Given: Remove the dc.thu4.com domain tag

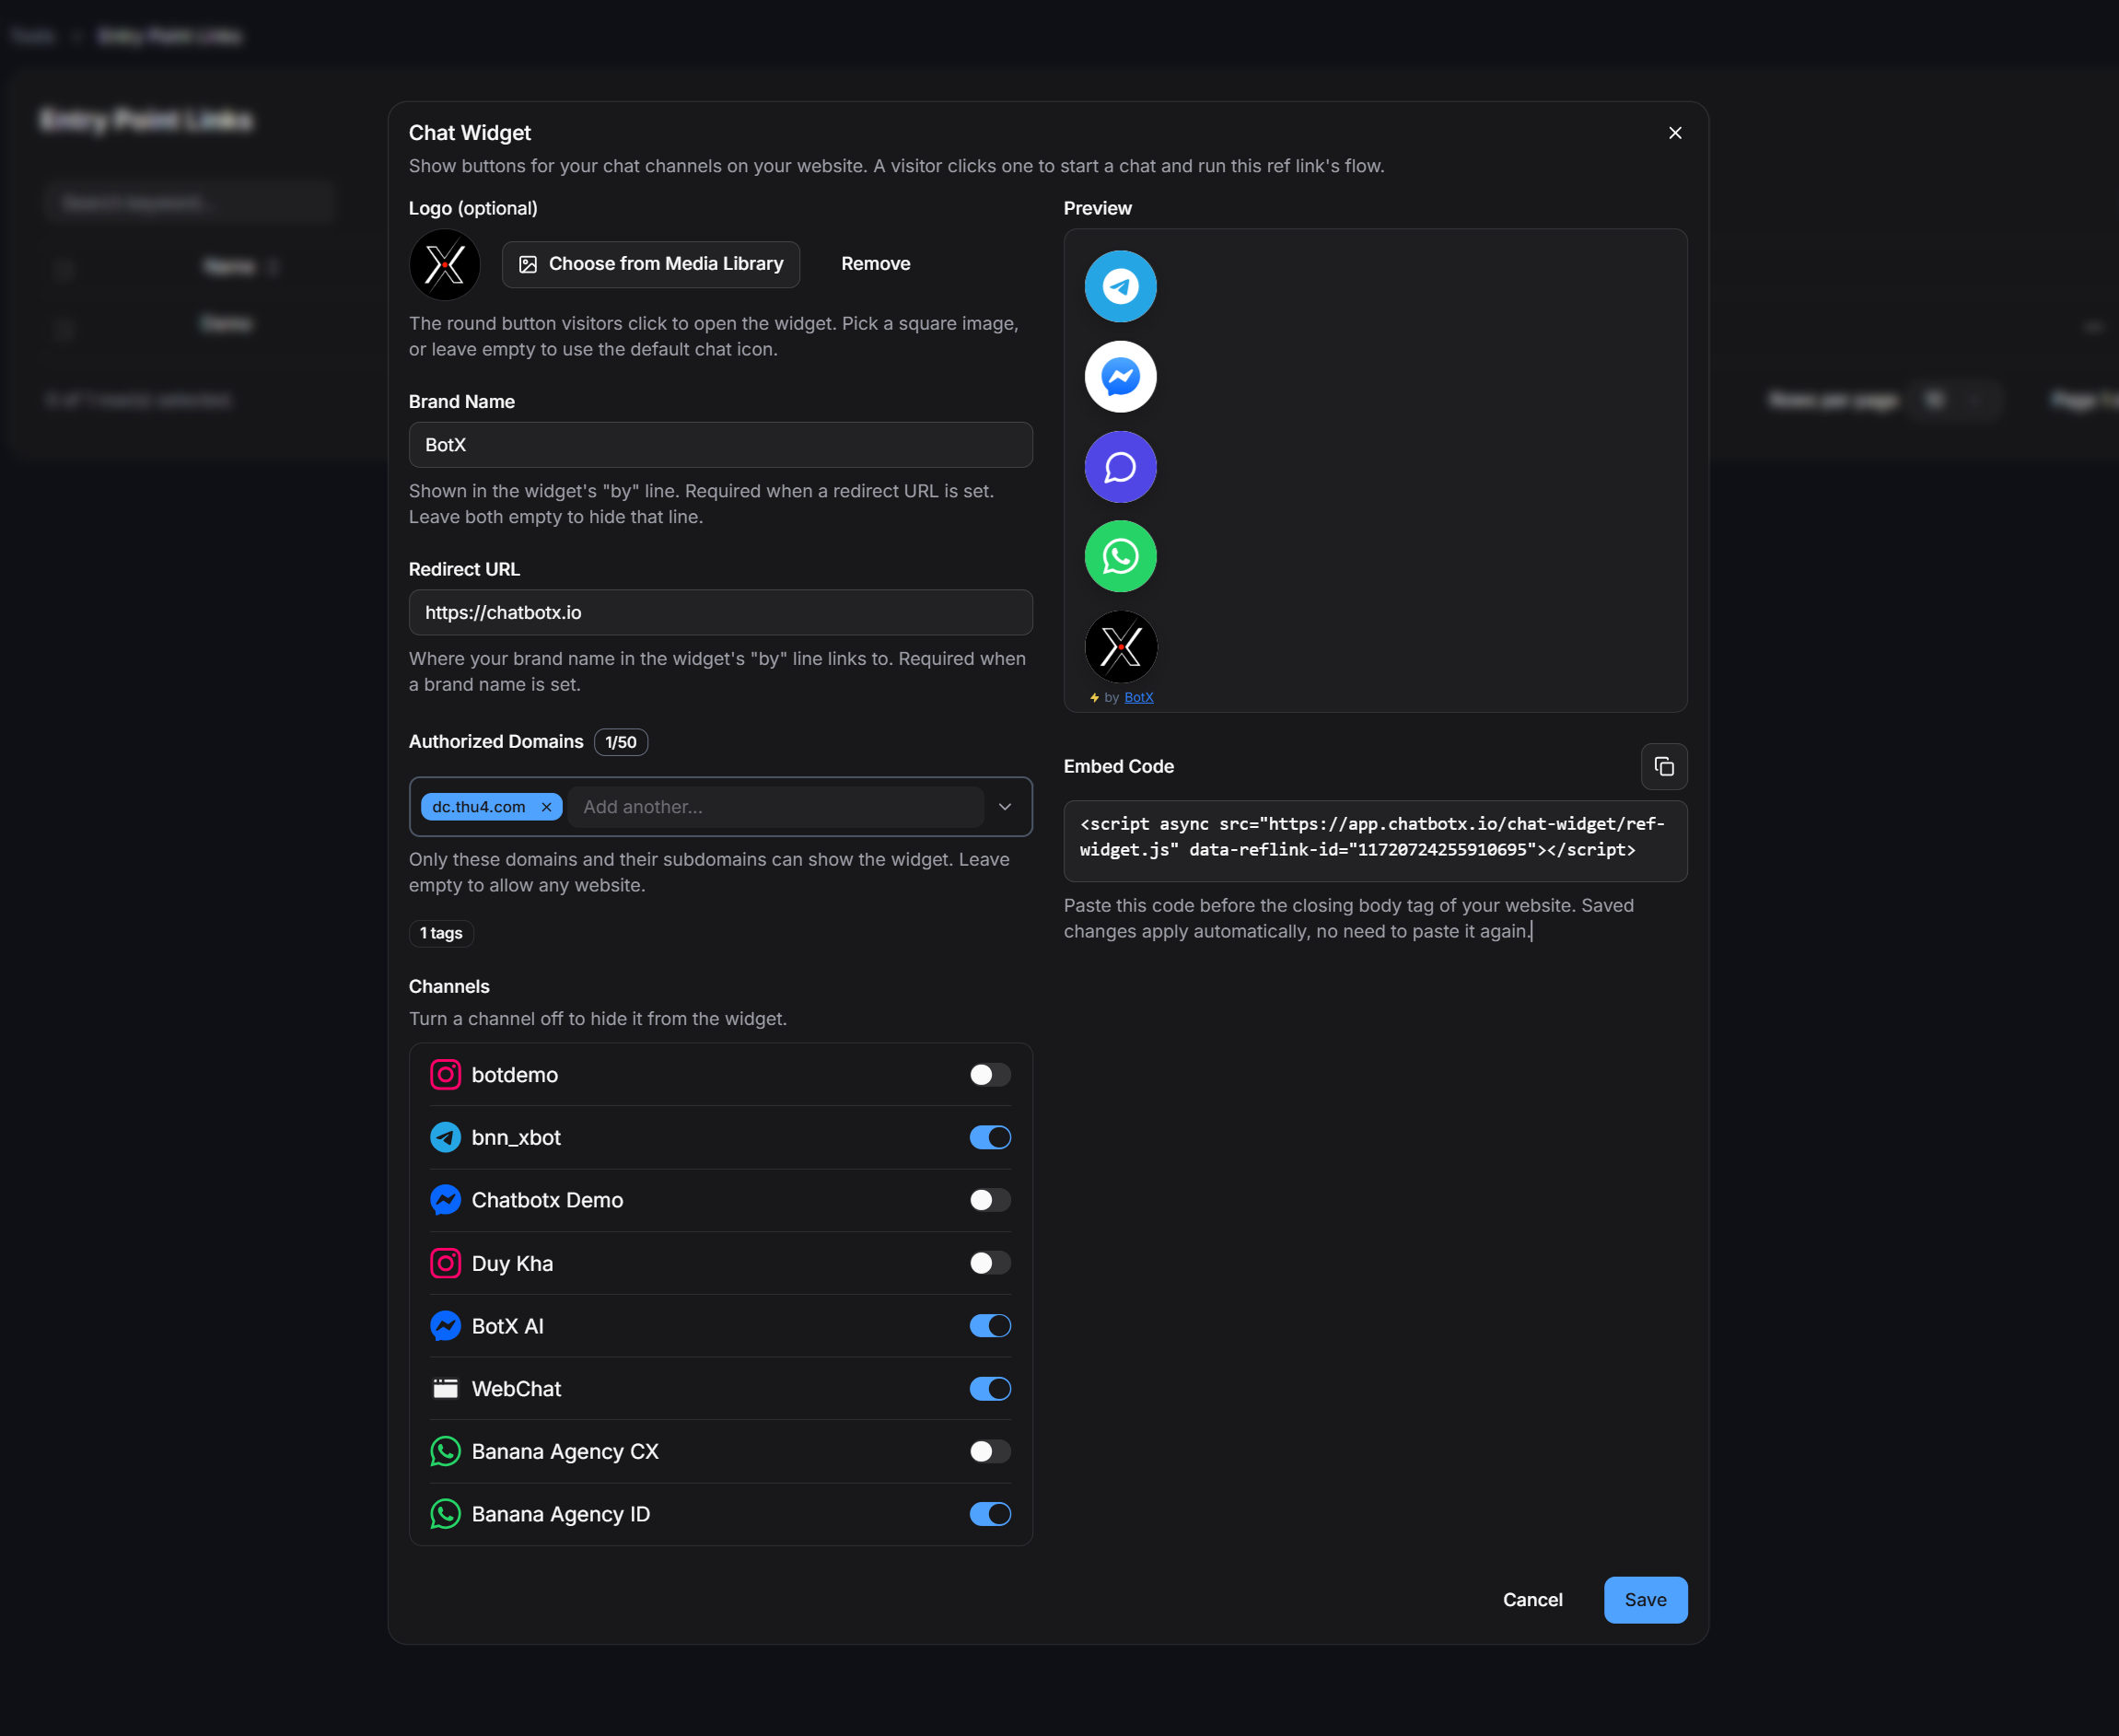Looking at the screenshot, I should [x=546, y=807].
